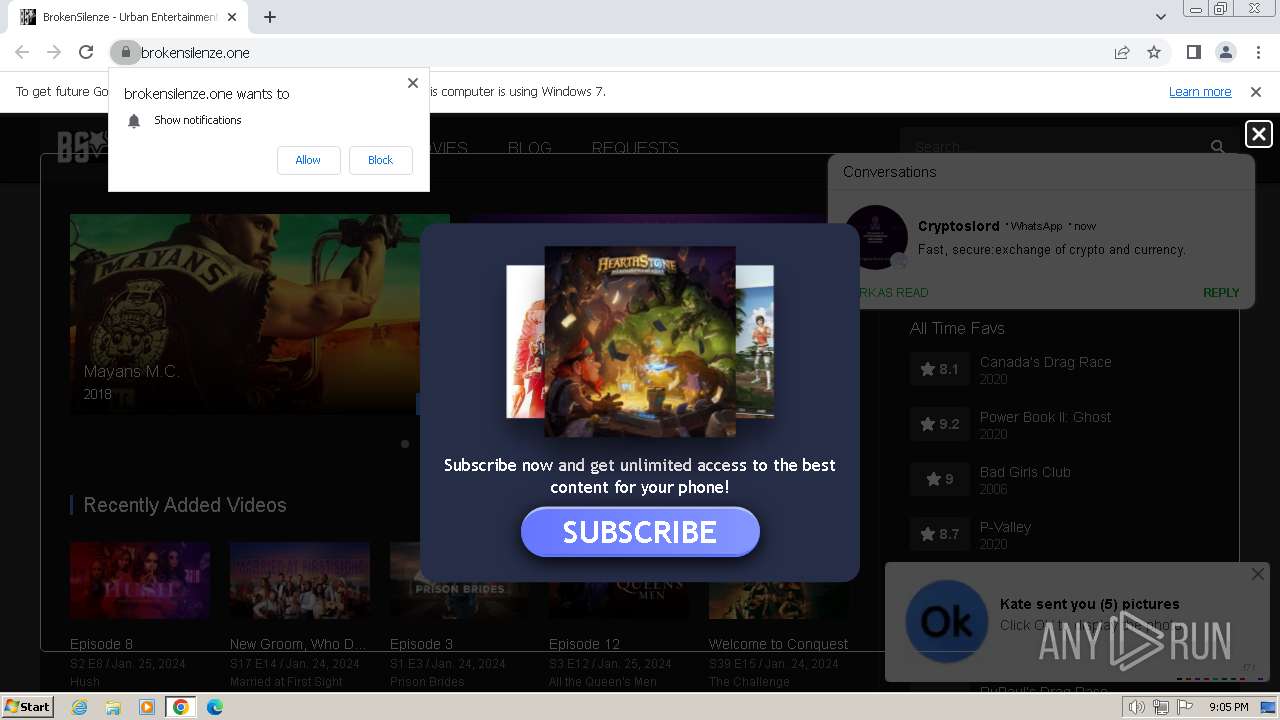Open the Chrome profile avatar
This screenshot has height=720, width=1280.
point(1225,52)
